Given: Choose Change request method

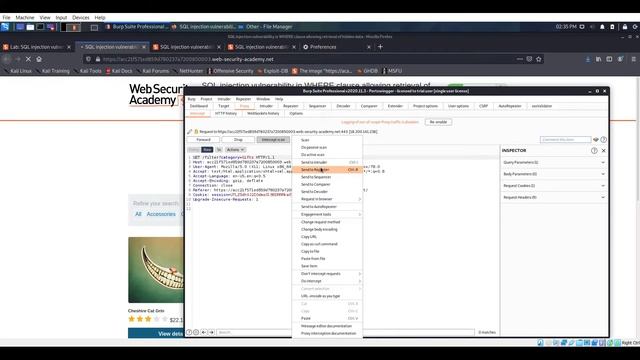Looking at the screenshot, I should [328, 222].
